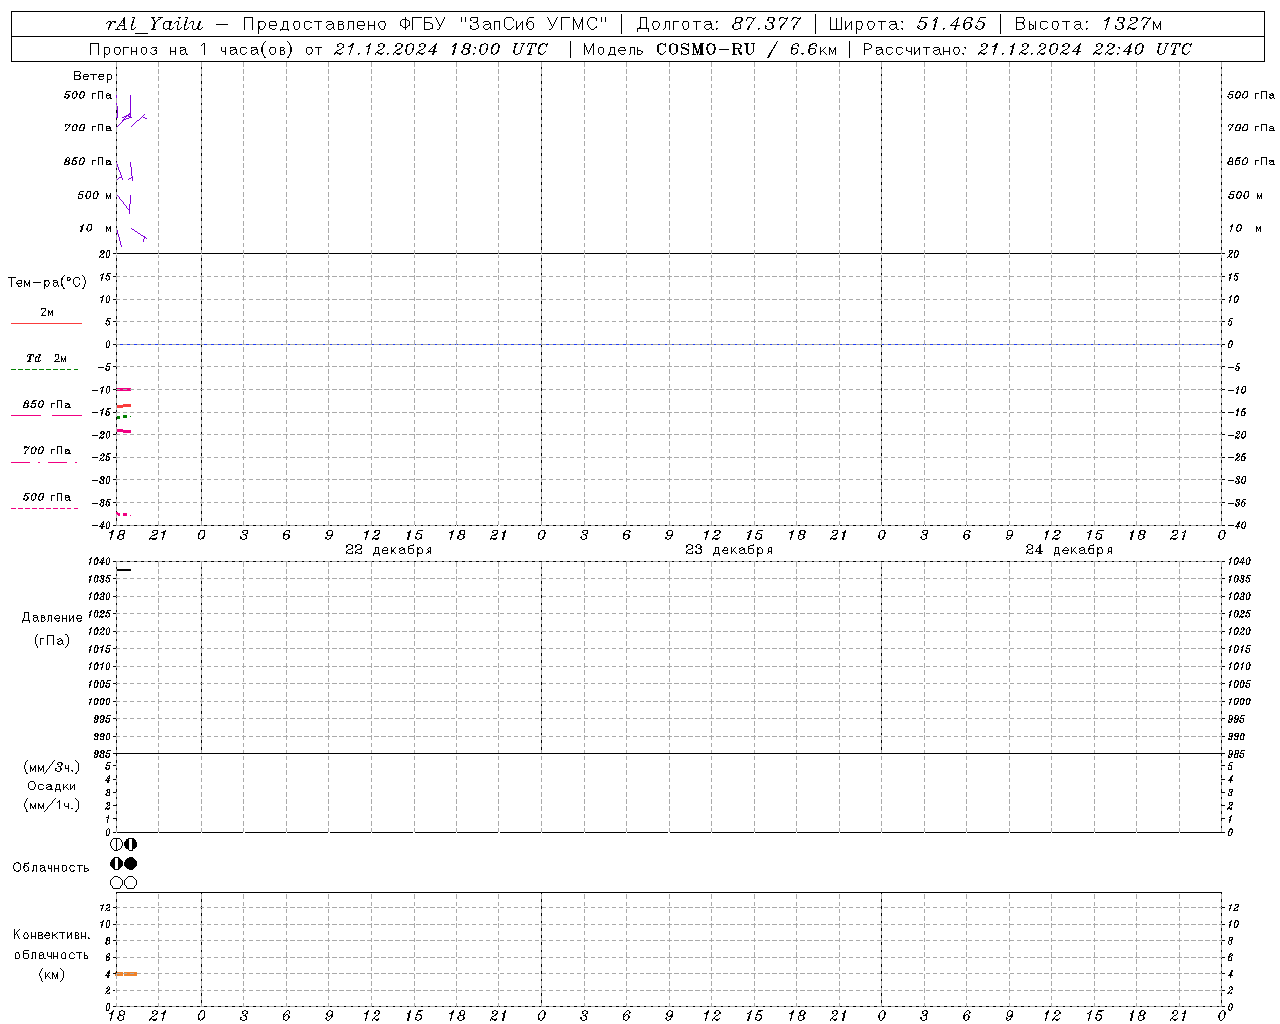Click the Ветер section label
1280x1024 pixels.
click(x=93, y=76)
